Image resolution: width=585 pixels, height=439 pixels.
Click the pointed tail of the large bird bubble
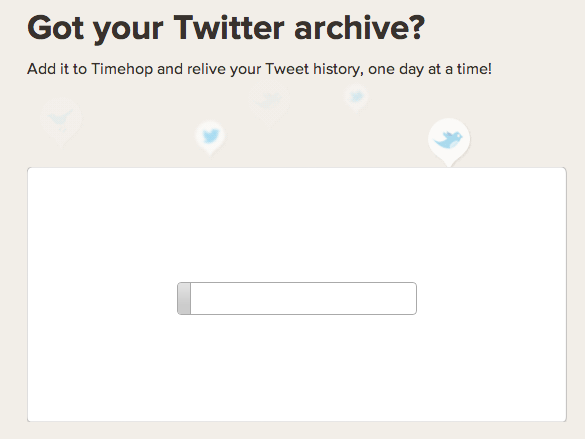[x=449, y=163]
